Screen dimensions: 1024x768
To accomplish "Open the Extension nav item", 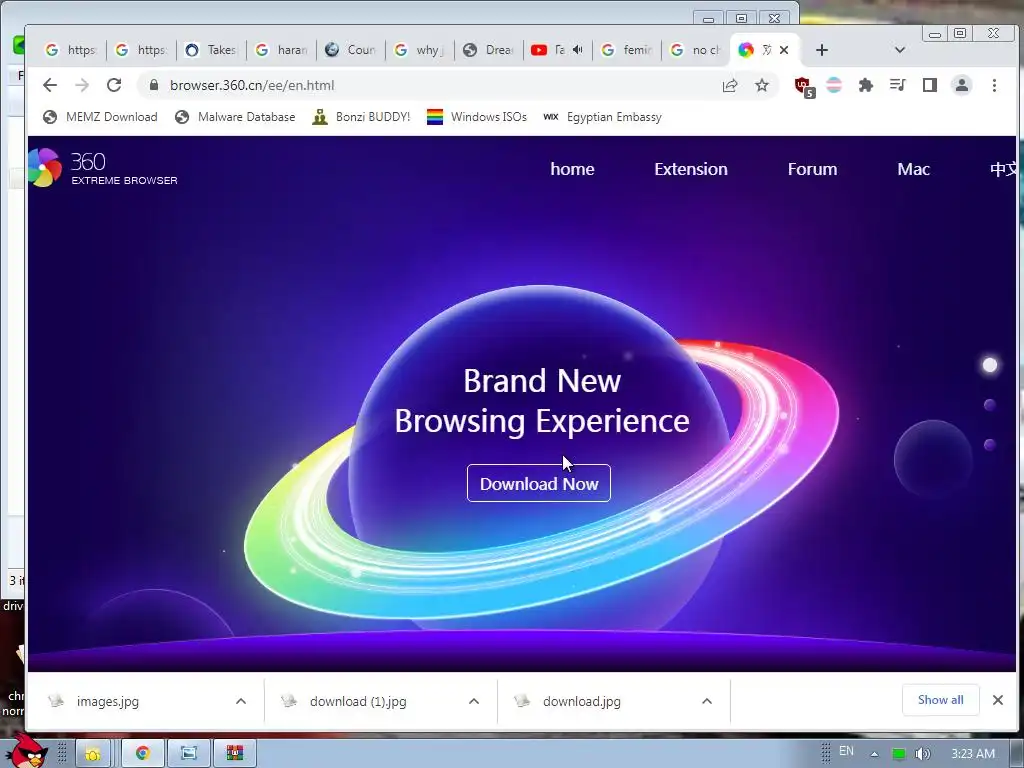I will (691, 169).
